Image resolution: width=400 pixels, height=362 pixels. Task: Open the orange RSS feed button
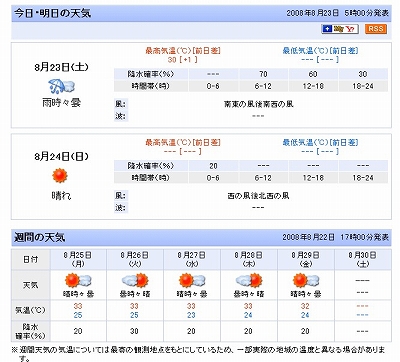click(376, 29)
